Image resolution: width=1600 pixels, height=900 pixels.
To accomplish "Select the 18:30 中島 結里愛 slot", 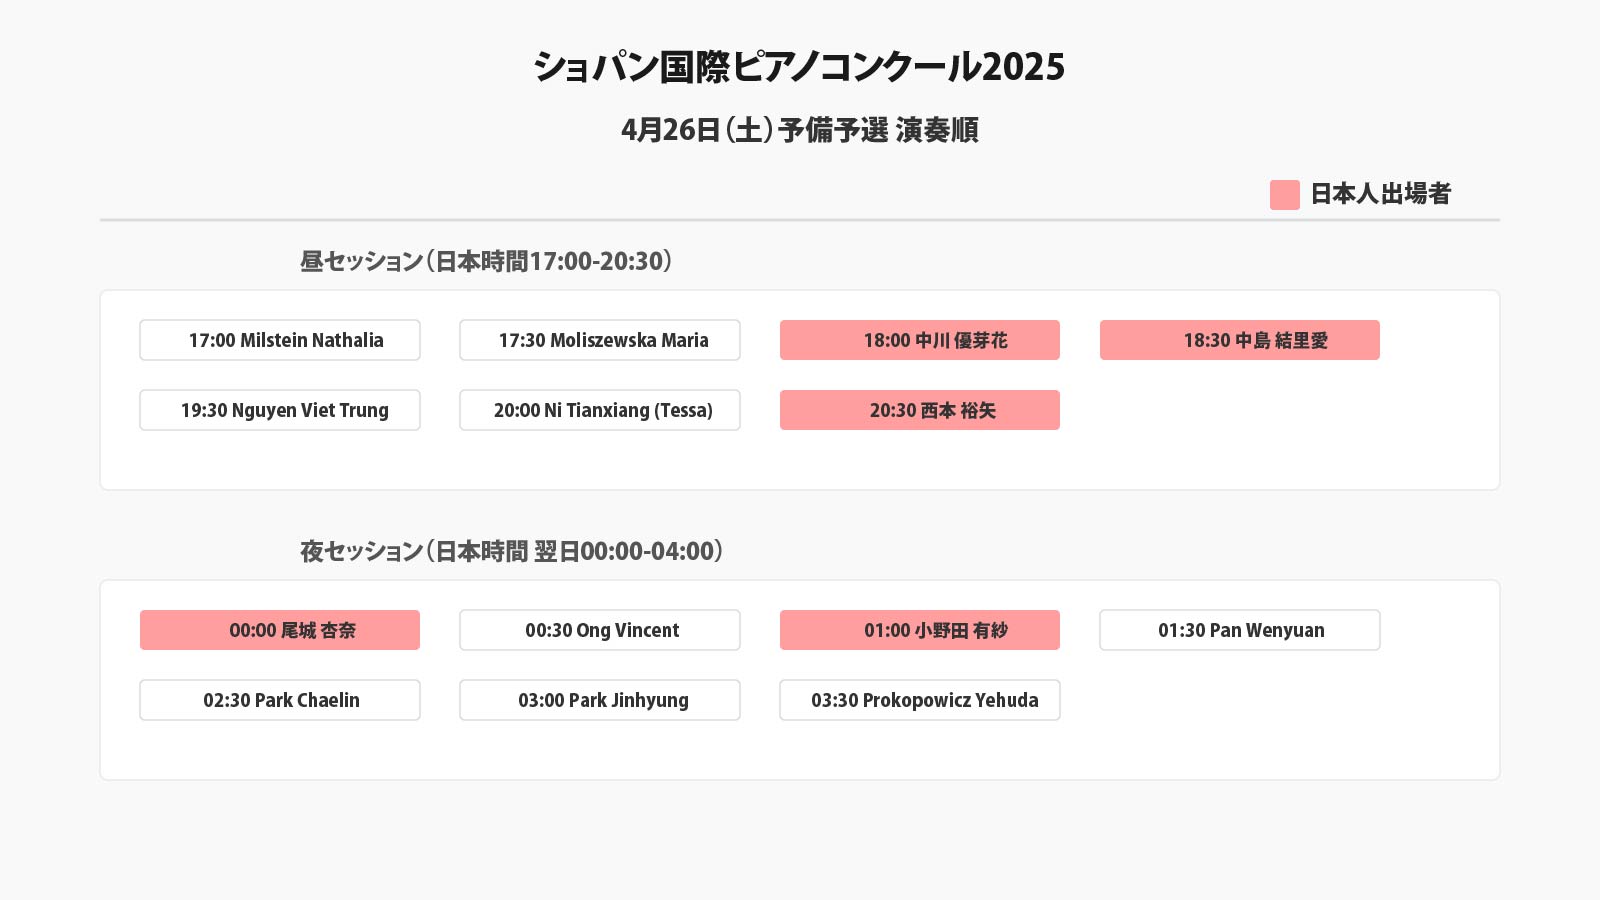I will (x=1240, y=340).
